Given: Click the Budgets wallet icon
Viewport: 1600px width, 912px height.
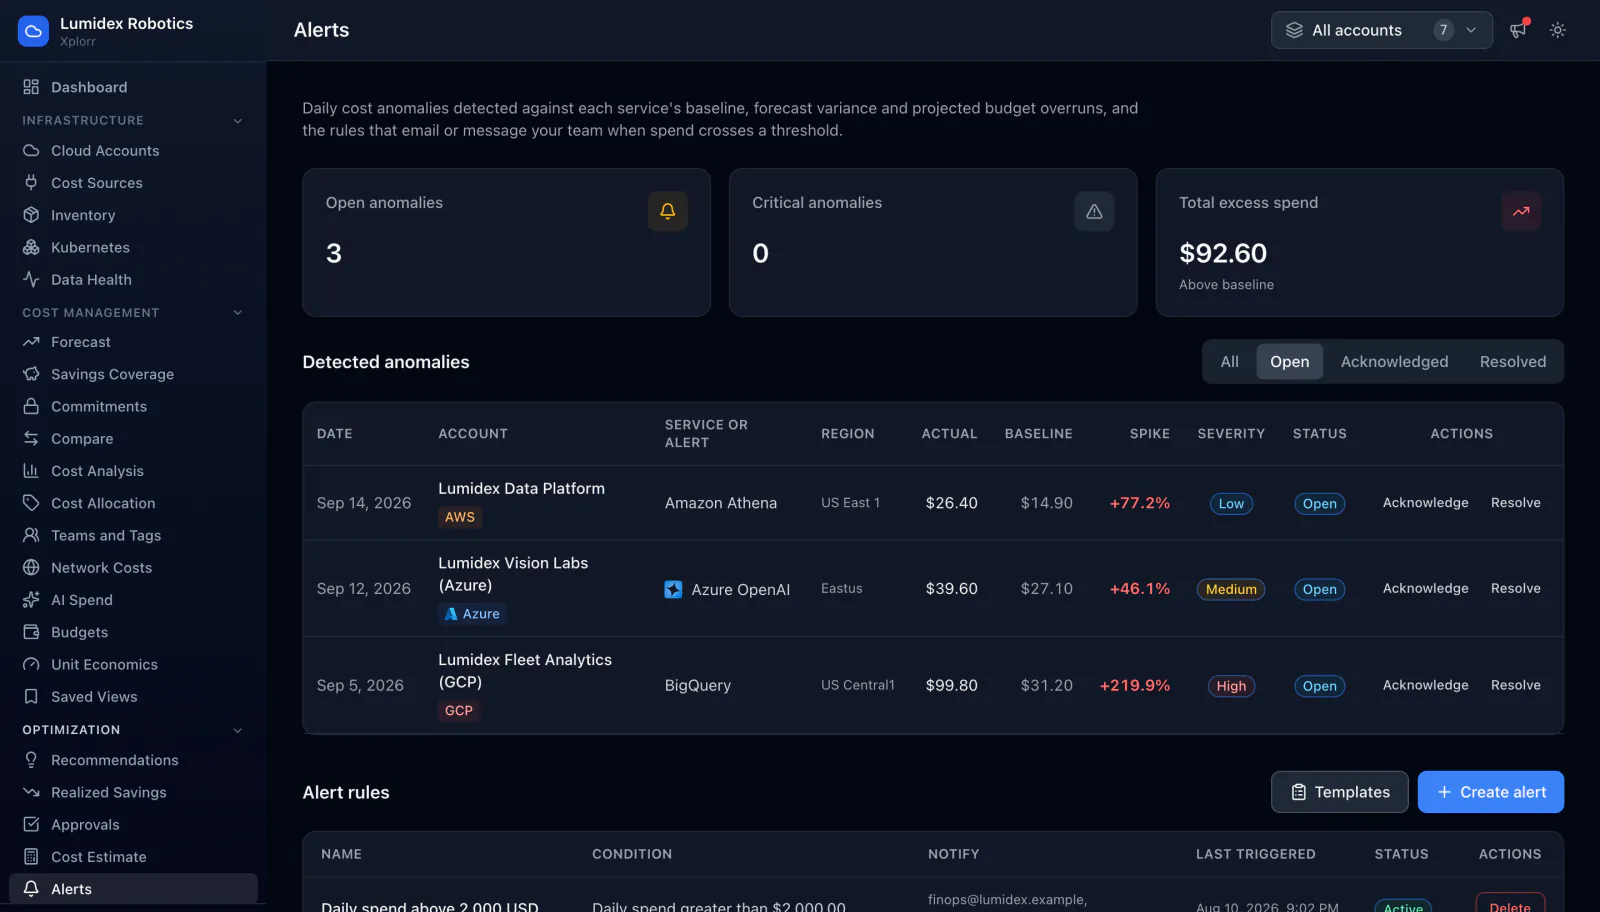Looking at the screenshot, I should click(x=31, y=632).
